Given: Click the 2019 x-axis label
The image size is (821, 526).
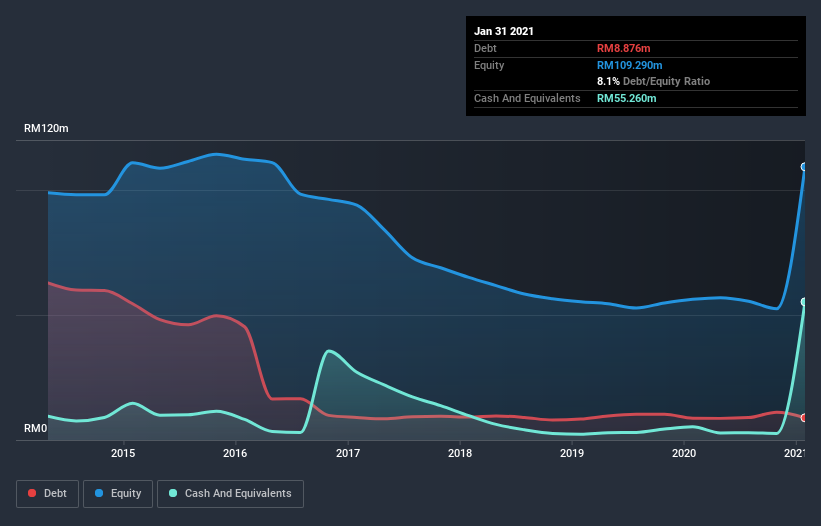Looking at the screenshot, I should pyautogui.click(x=572, y=453).
